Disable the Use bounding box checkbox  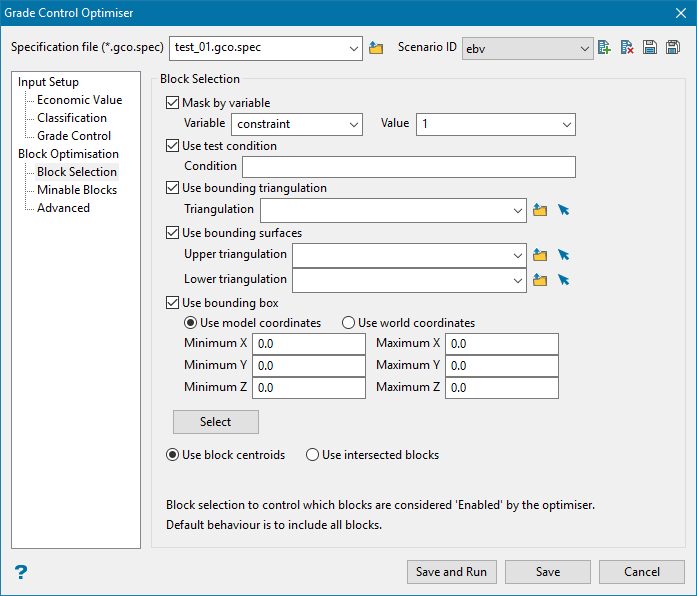click(x=173, y=303)
